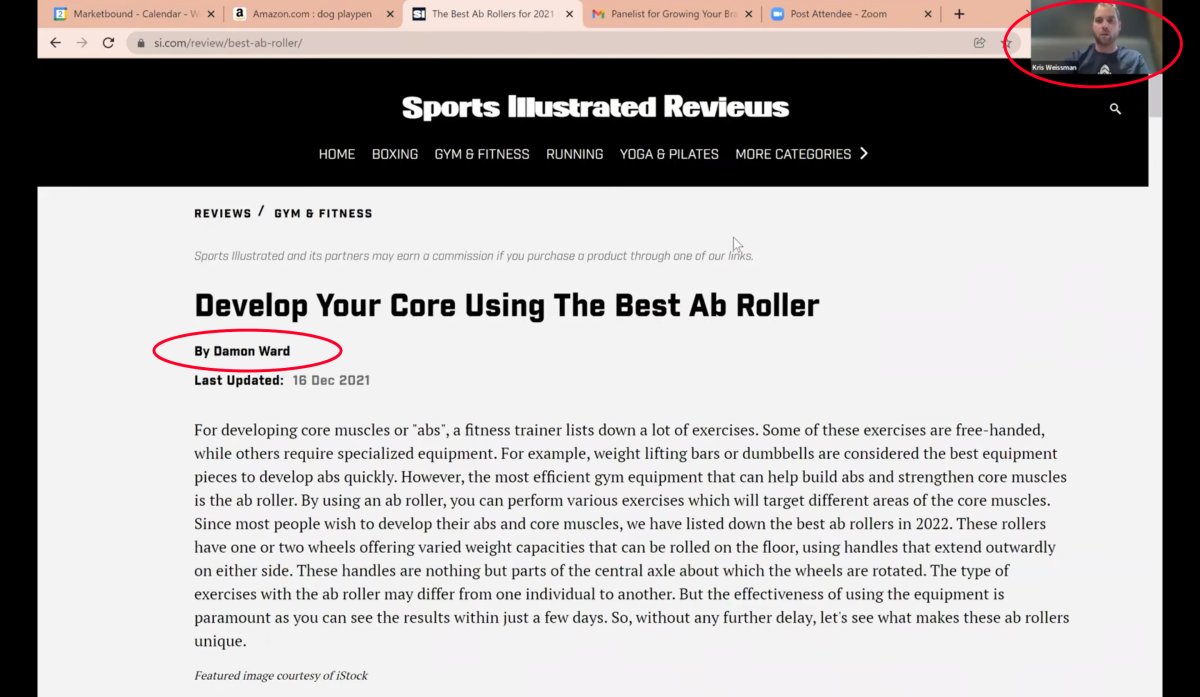
Task: Click Kris Weissman's video thumbnail
Action: click(1095, 40)
